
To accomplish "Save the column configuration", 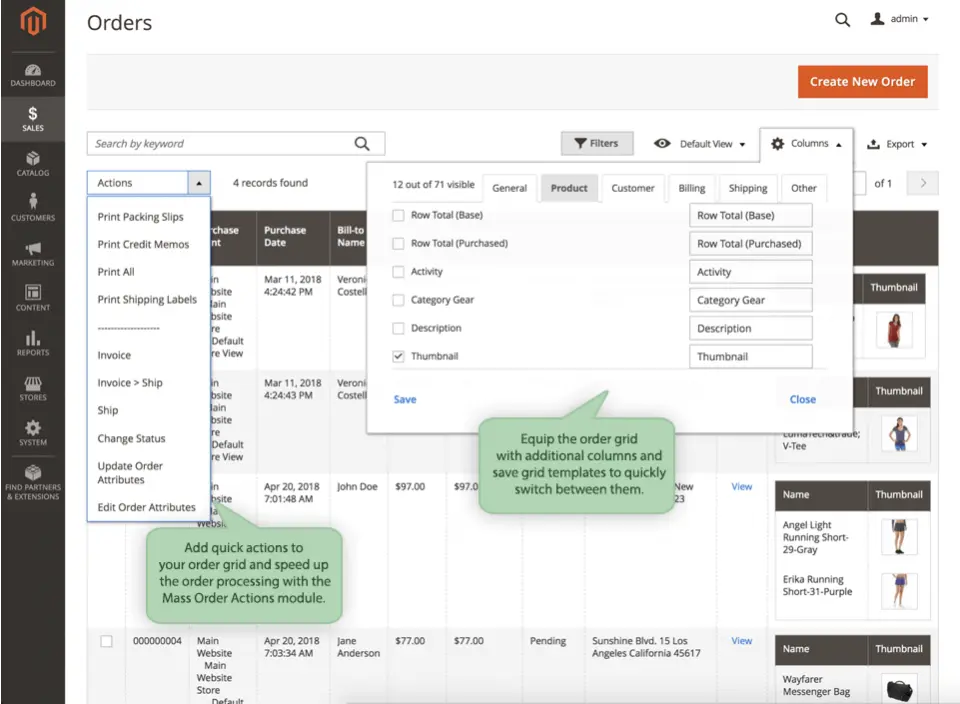I will pos(404,399).
